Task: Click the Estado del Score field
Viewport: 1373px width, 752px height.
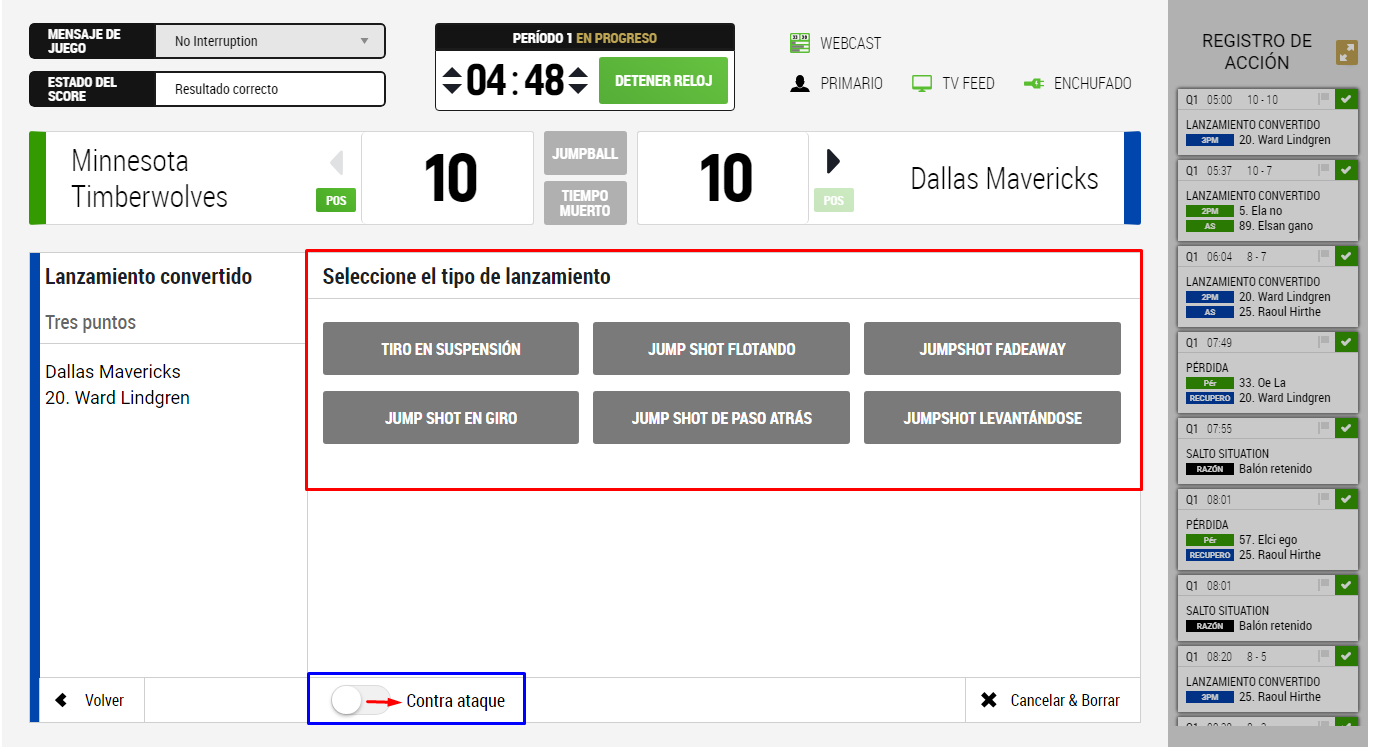Action: point(270,89)
